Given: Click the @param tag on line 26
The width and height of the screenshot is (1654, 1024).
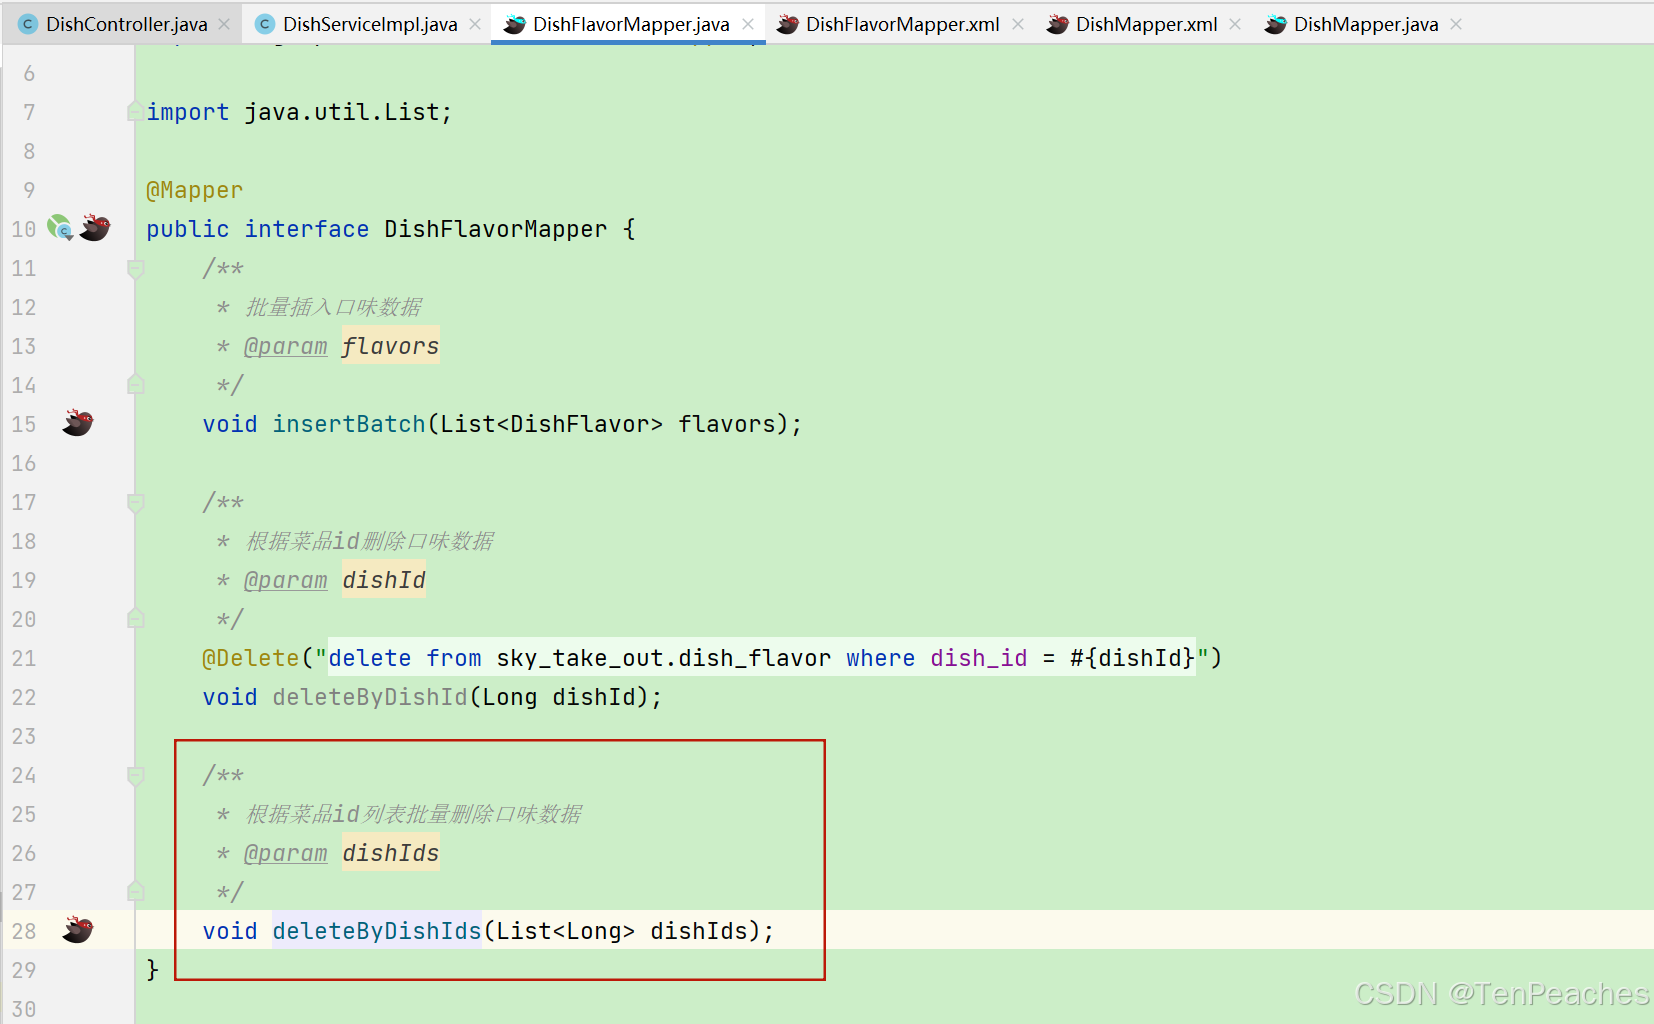Looking at the screenshot, I should pos(286,853).
